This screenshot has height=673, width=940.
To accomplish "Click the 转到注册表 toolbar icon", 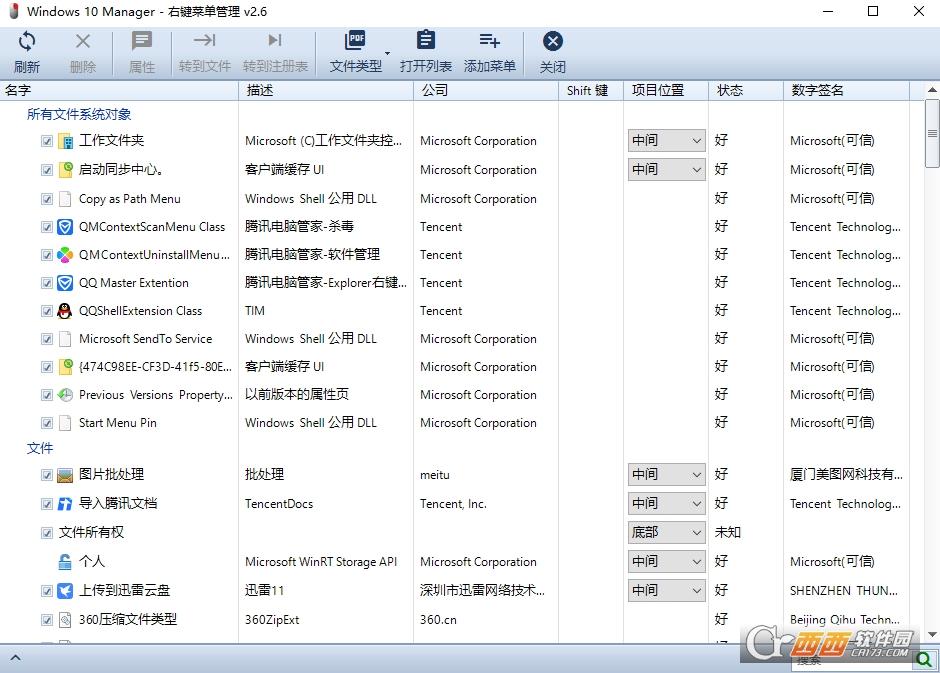I will pyautogui.click(x=275, y=40).
